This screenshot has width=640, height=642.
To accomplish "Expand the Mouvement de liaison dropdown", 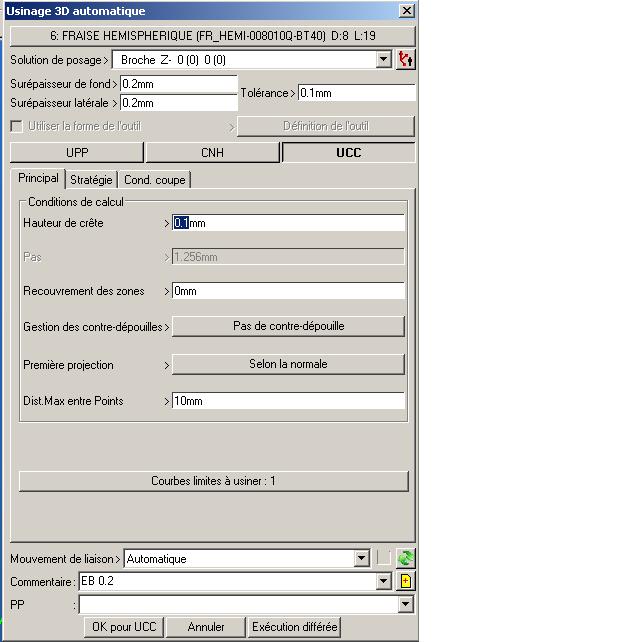I will click(x=361, y=558).
